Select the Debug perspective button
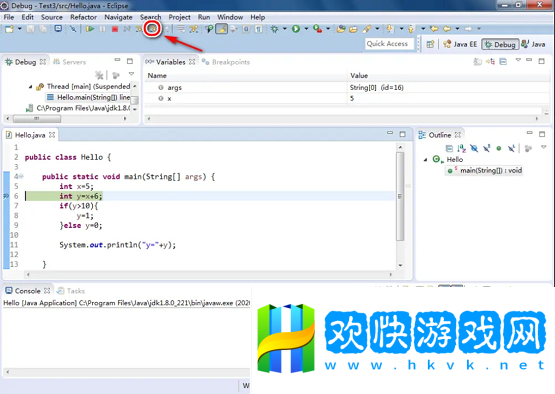Screen dimensions: 555x394 click(500, 44)
